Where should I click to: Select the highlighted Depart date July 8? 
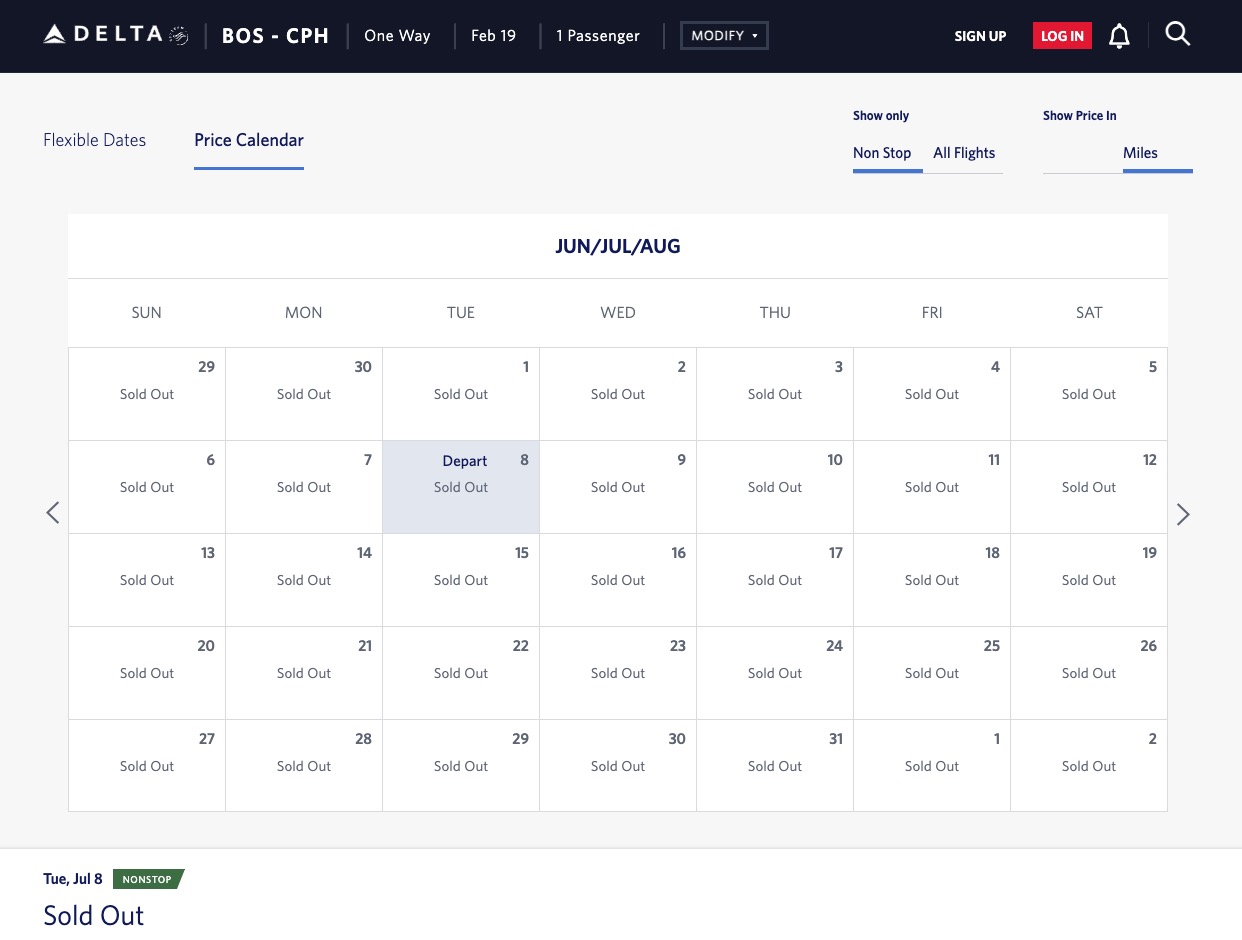tap(461, 487)
